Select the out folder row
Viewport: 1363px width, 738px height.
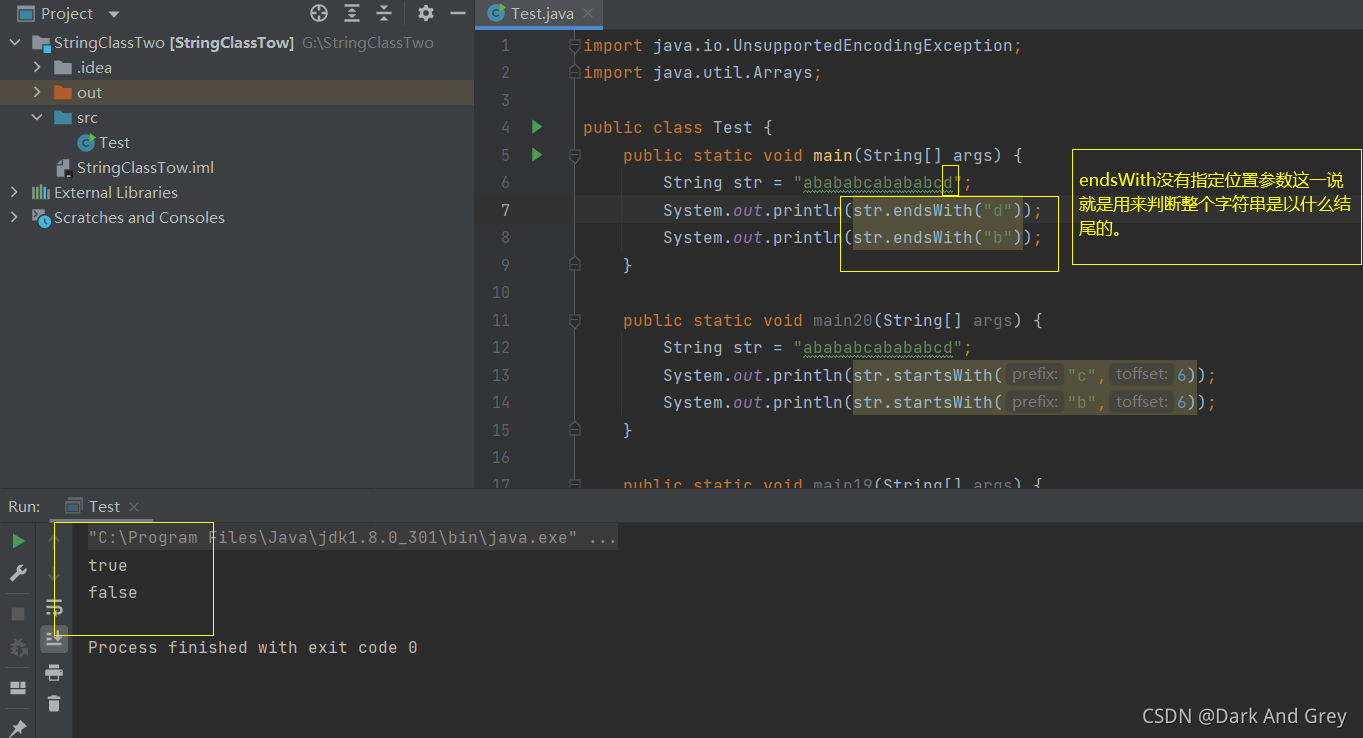click(237, 93)
